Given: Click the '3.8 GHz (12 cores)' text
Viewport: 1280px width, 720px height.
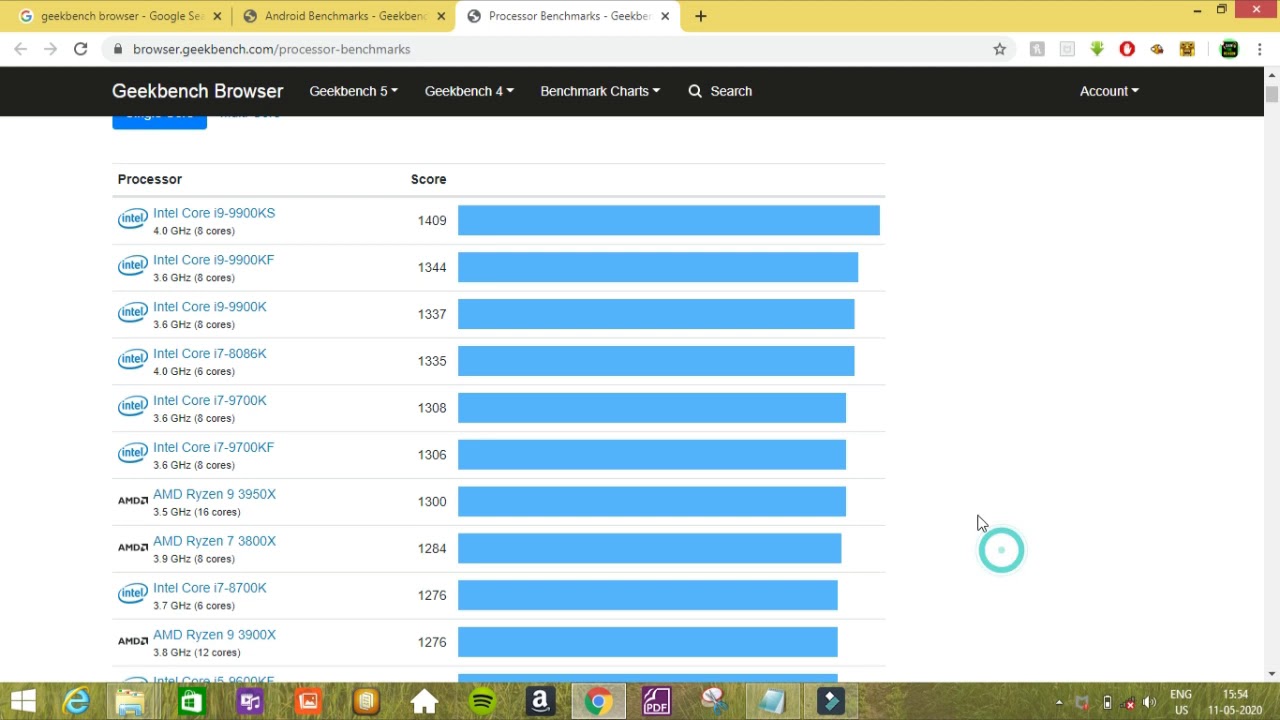Looking at the screenshot, I should click(x=197, y=653).
